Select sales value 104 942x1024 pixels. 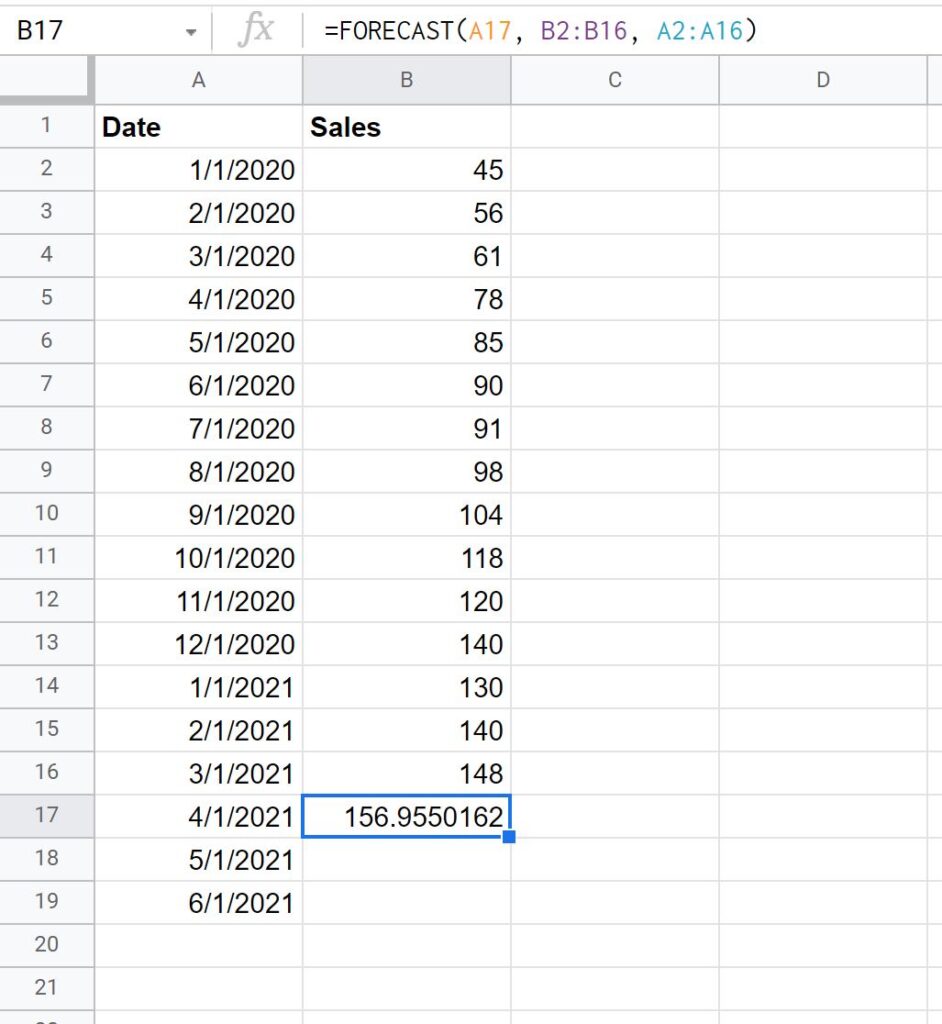pyautogui.click(x=406, y=515)
